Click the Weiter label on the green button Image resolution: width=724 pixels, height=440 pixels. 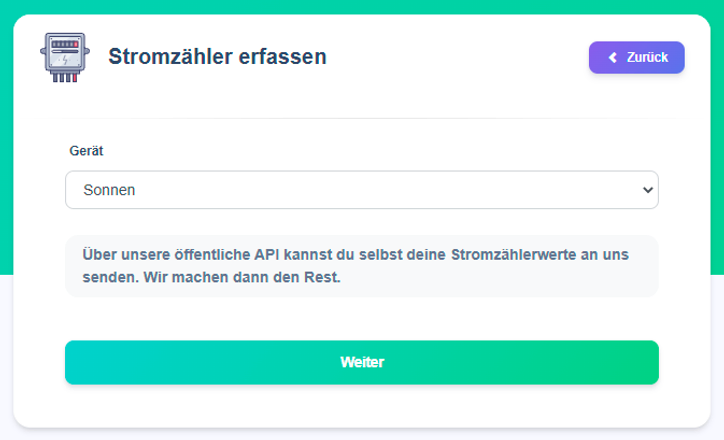(x=362, y=362)
